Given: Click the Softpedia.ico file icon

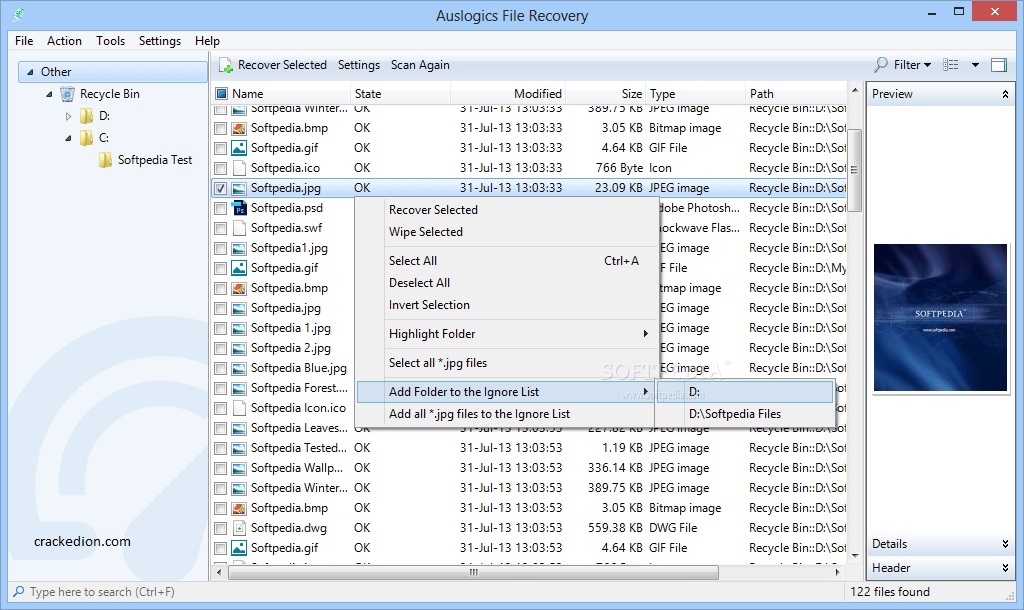Looking at the screenshot, I should [x=240, y=168].
